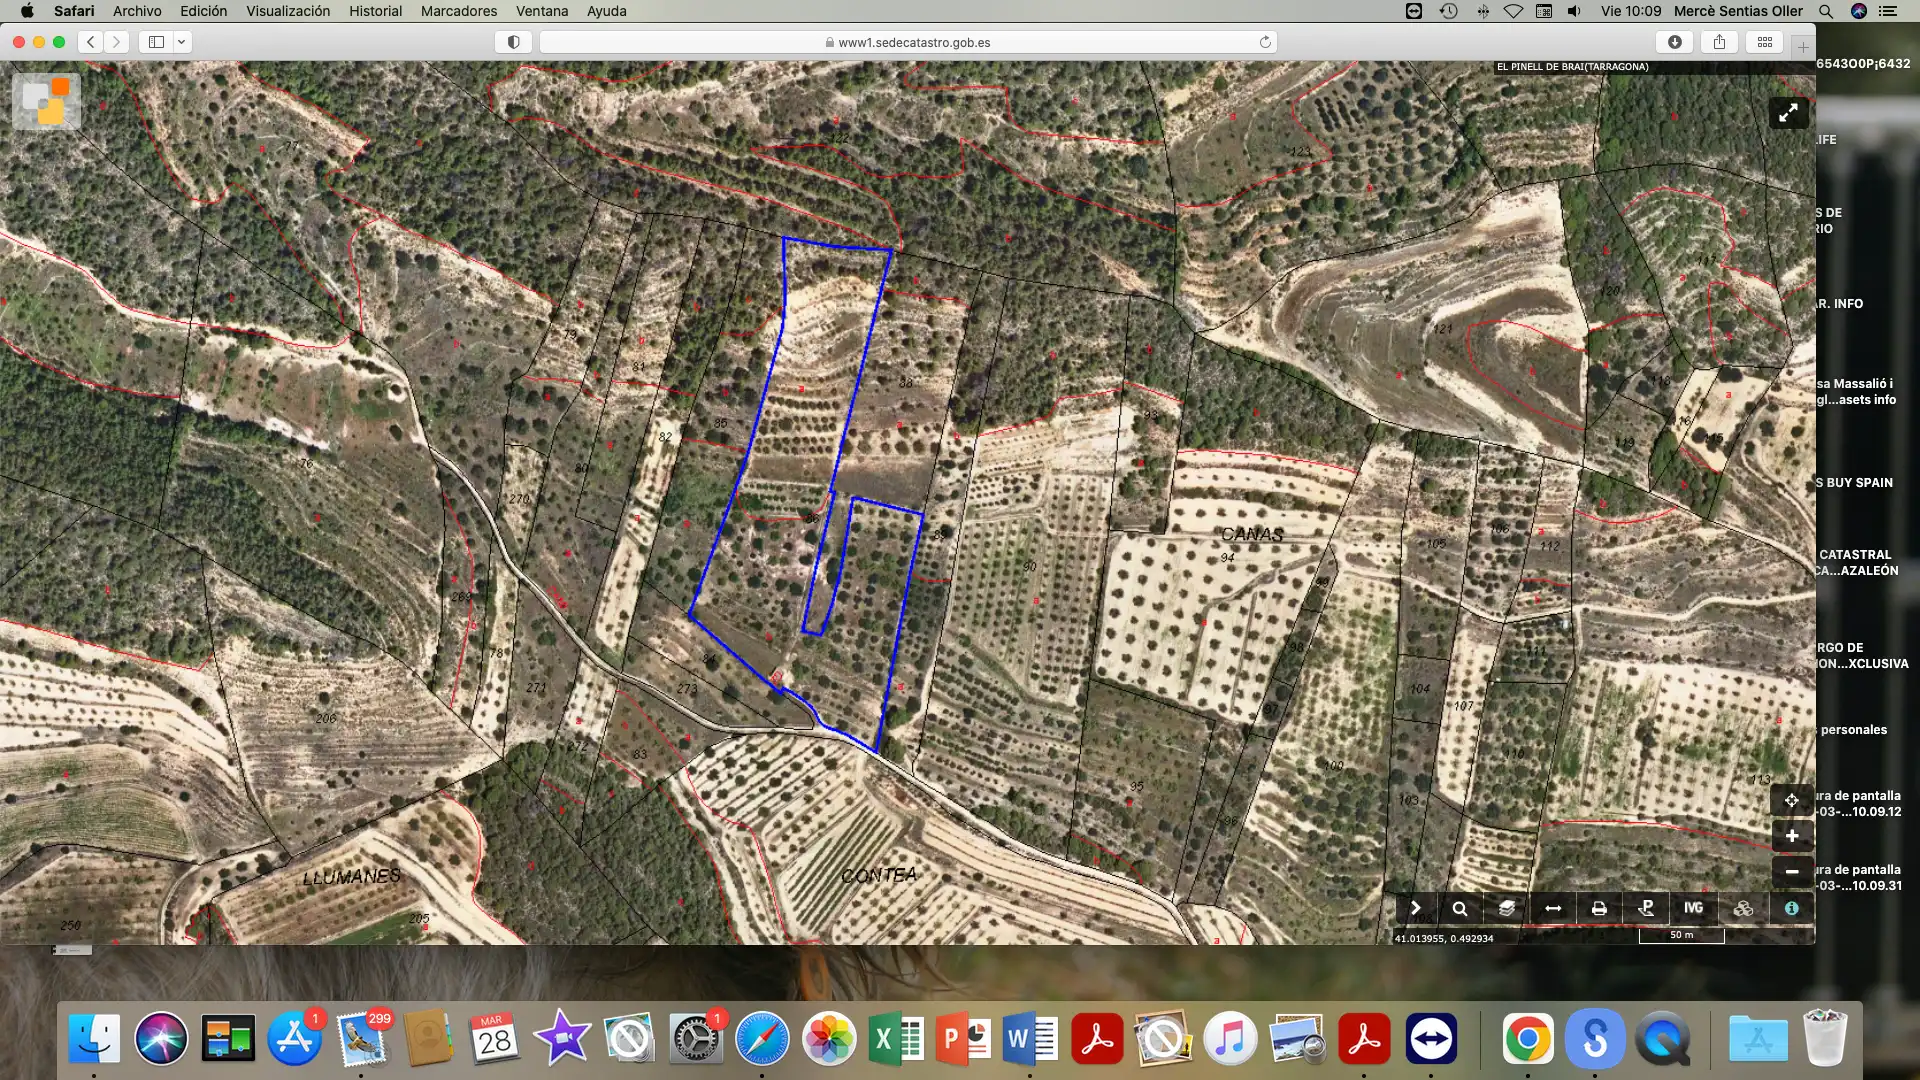Open iTunes music icon in Dock
Screen dimensions: 1920x1080
pyautogui.click(x=1230, y=1039)
